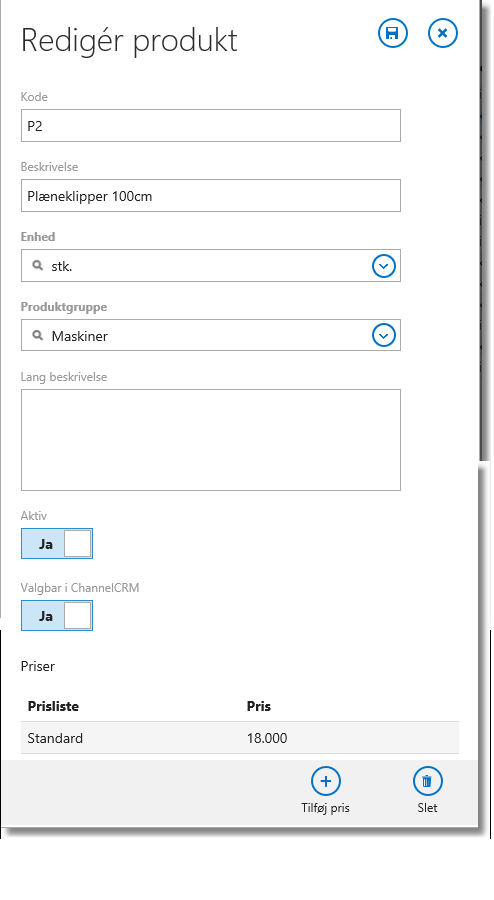Screen dimensions: 494x900
Task: Click the trash can Slet icon
Action: pyautogui.click(x=427, y=781)
